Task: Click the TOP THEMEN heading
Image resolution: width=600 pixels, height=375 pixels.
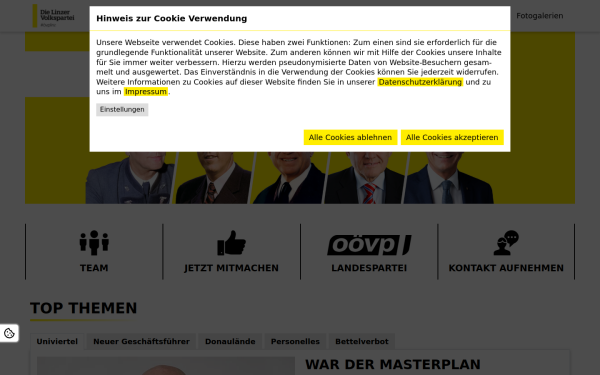Action: [83, 308]
